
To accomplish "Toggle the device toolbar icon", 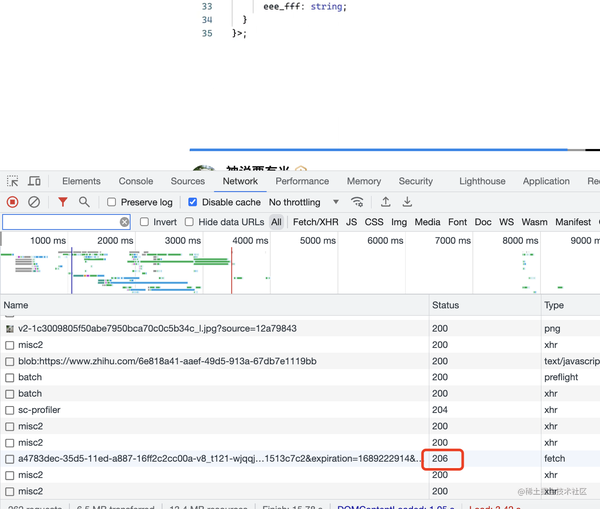I will click(x=34, y=181).
